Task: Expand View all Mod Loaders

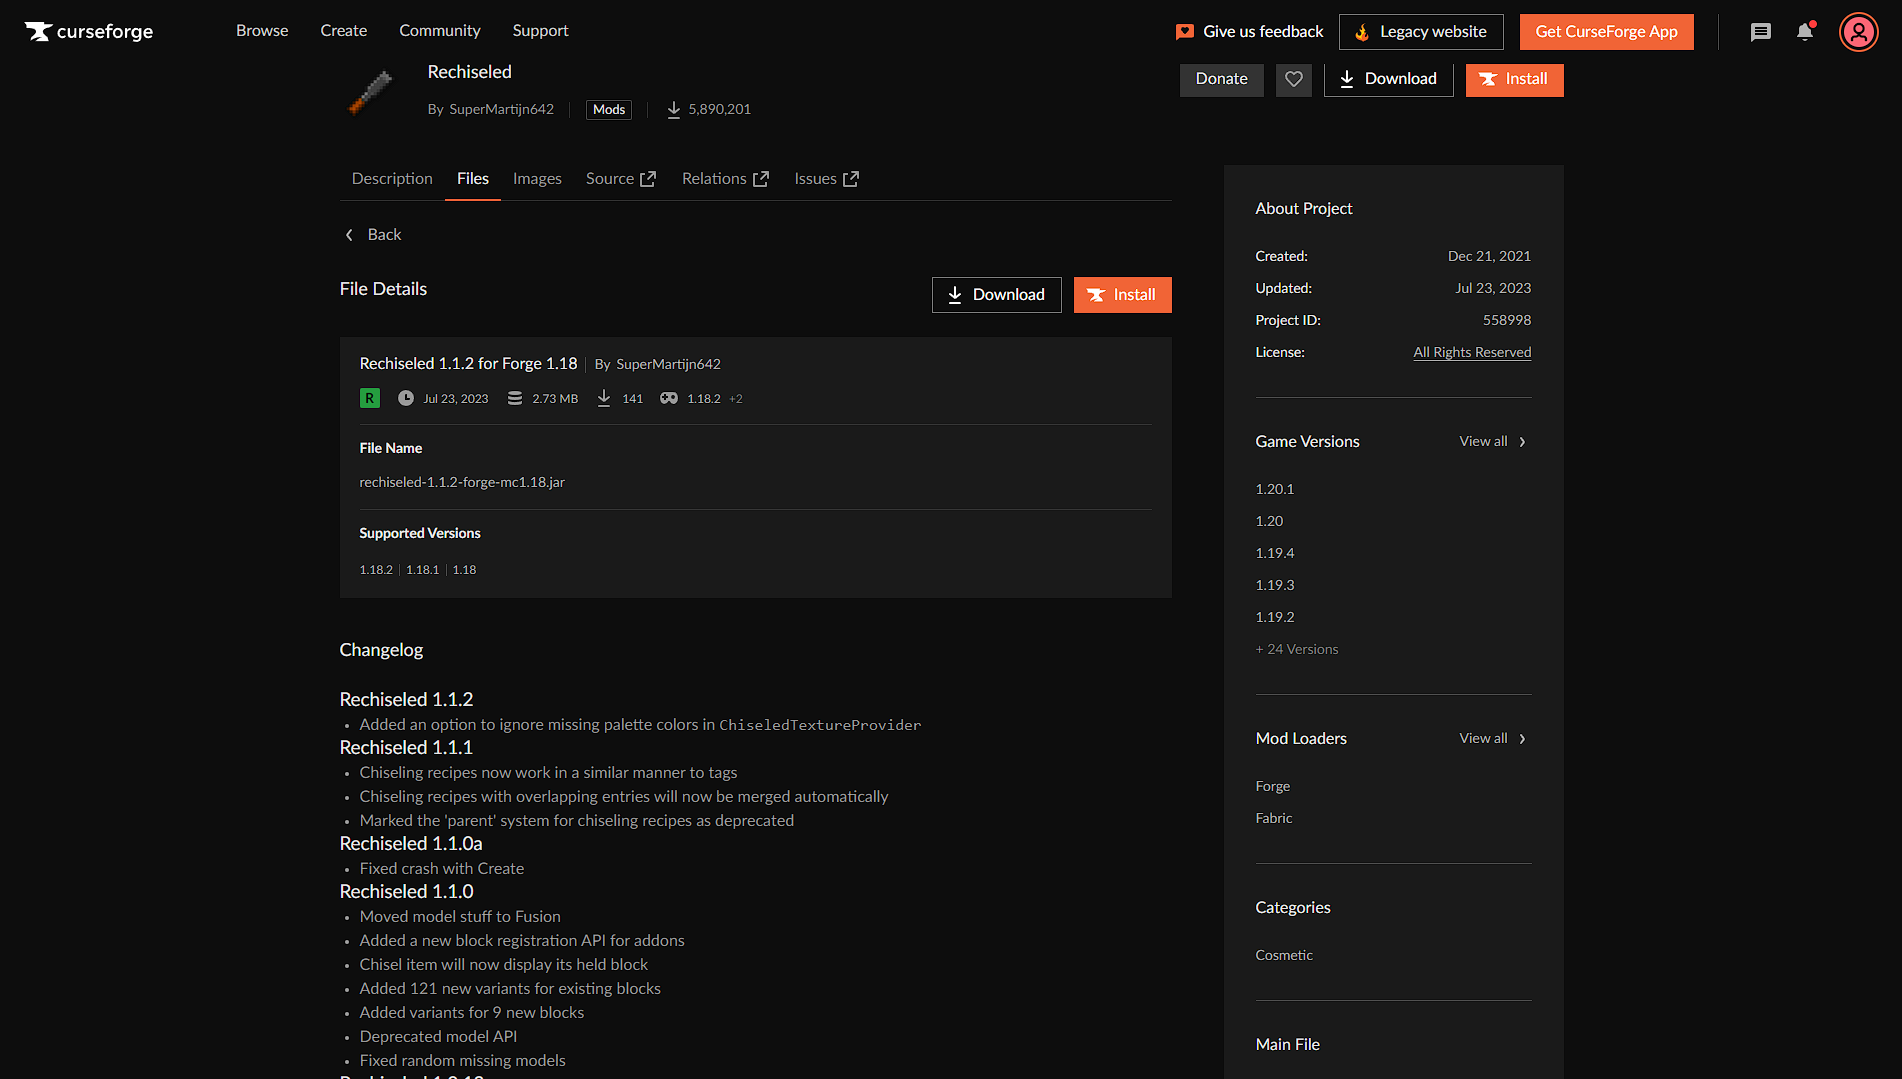Action: pos(1491,738)
